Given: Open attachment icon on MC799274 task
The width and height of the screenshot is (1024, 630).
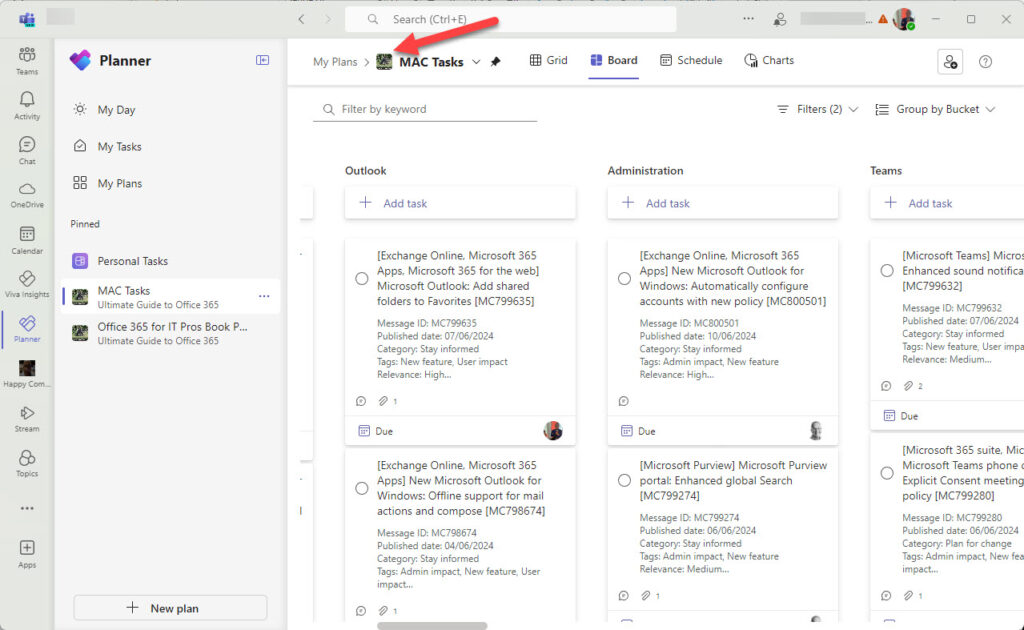Looking at the screenshot, I should coord(646,595).
